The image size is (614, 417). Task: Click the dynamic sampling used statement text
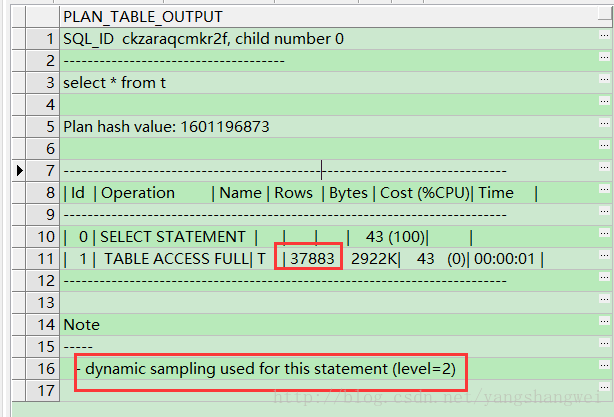(270, 369)
